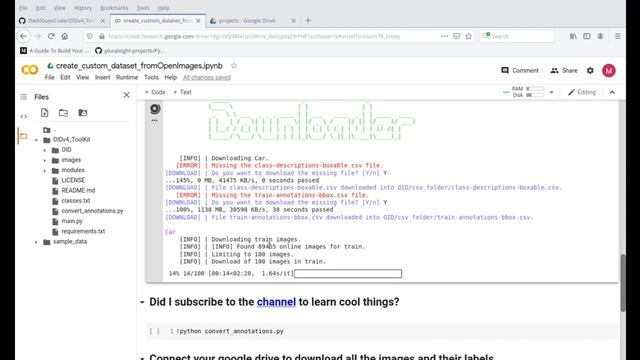Star the notebook in Drive
This screenshot has width=640, height=360.
(x=234, y=65)
